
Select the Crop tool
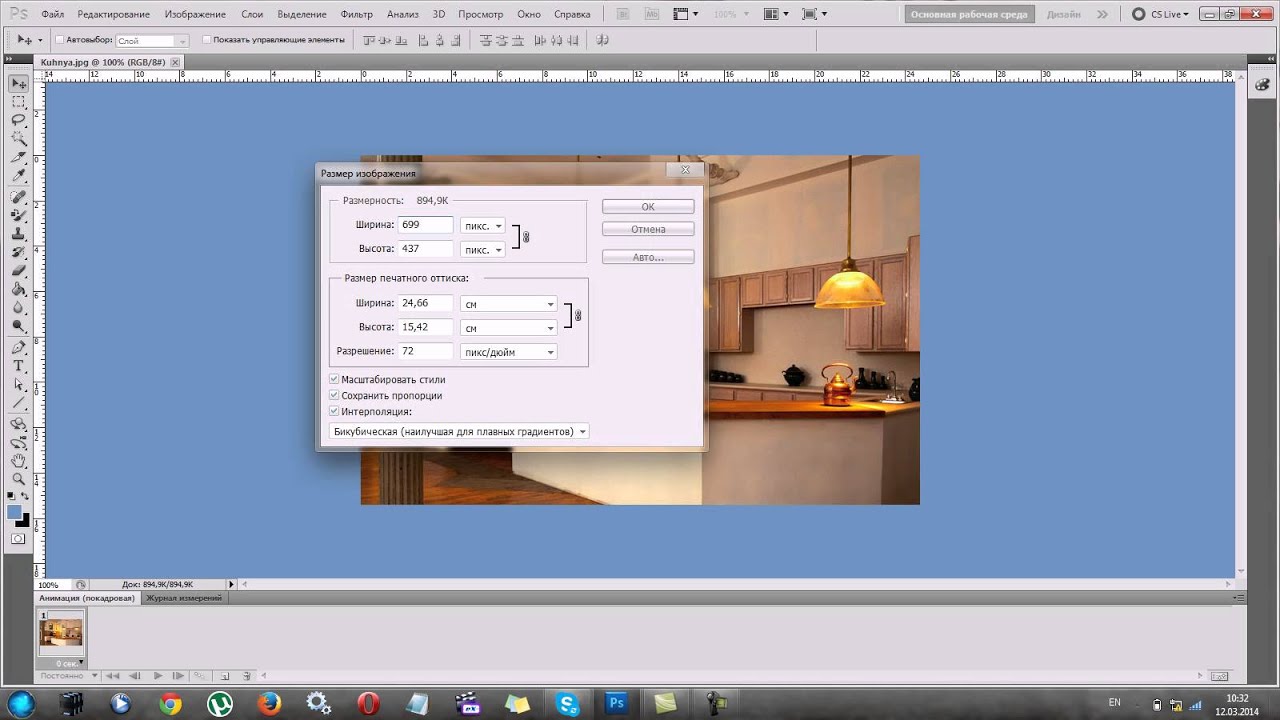click(18, 158)
